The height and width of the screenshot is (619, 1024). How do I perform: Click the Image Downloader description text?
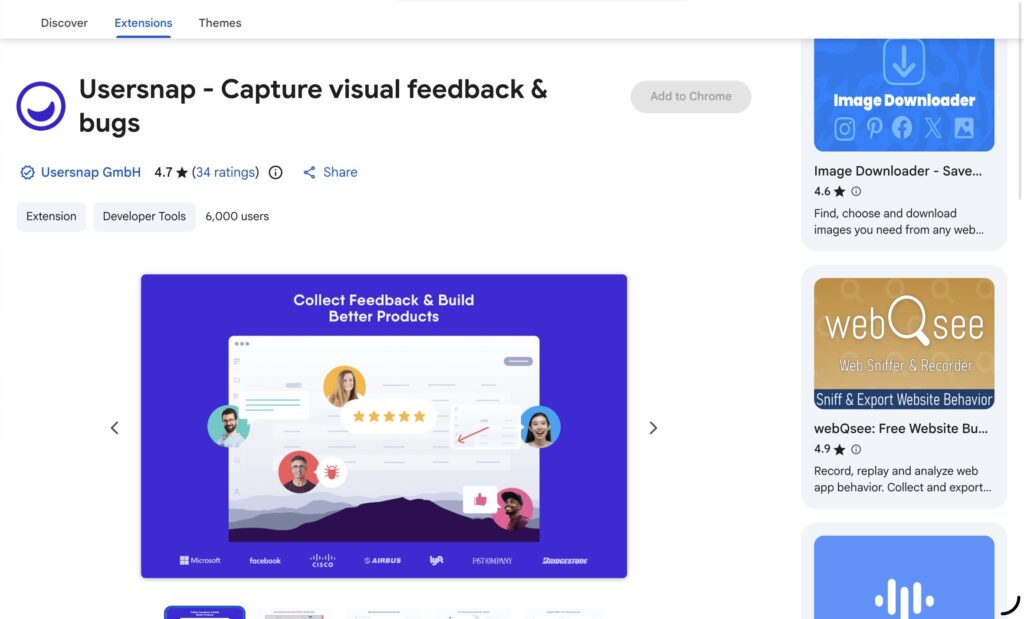pos(899,221)
